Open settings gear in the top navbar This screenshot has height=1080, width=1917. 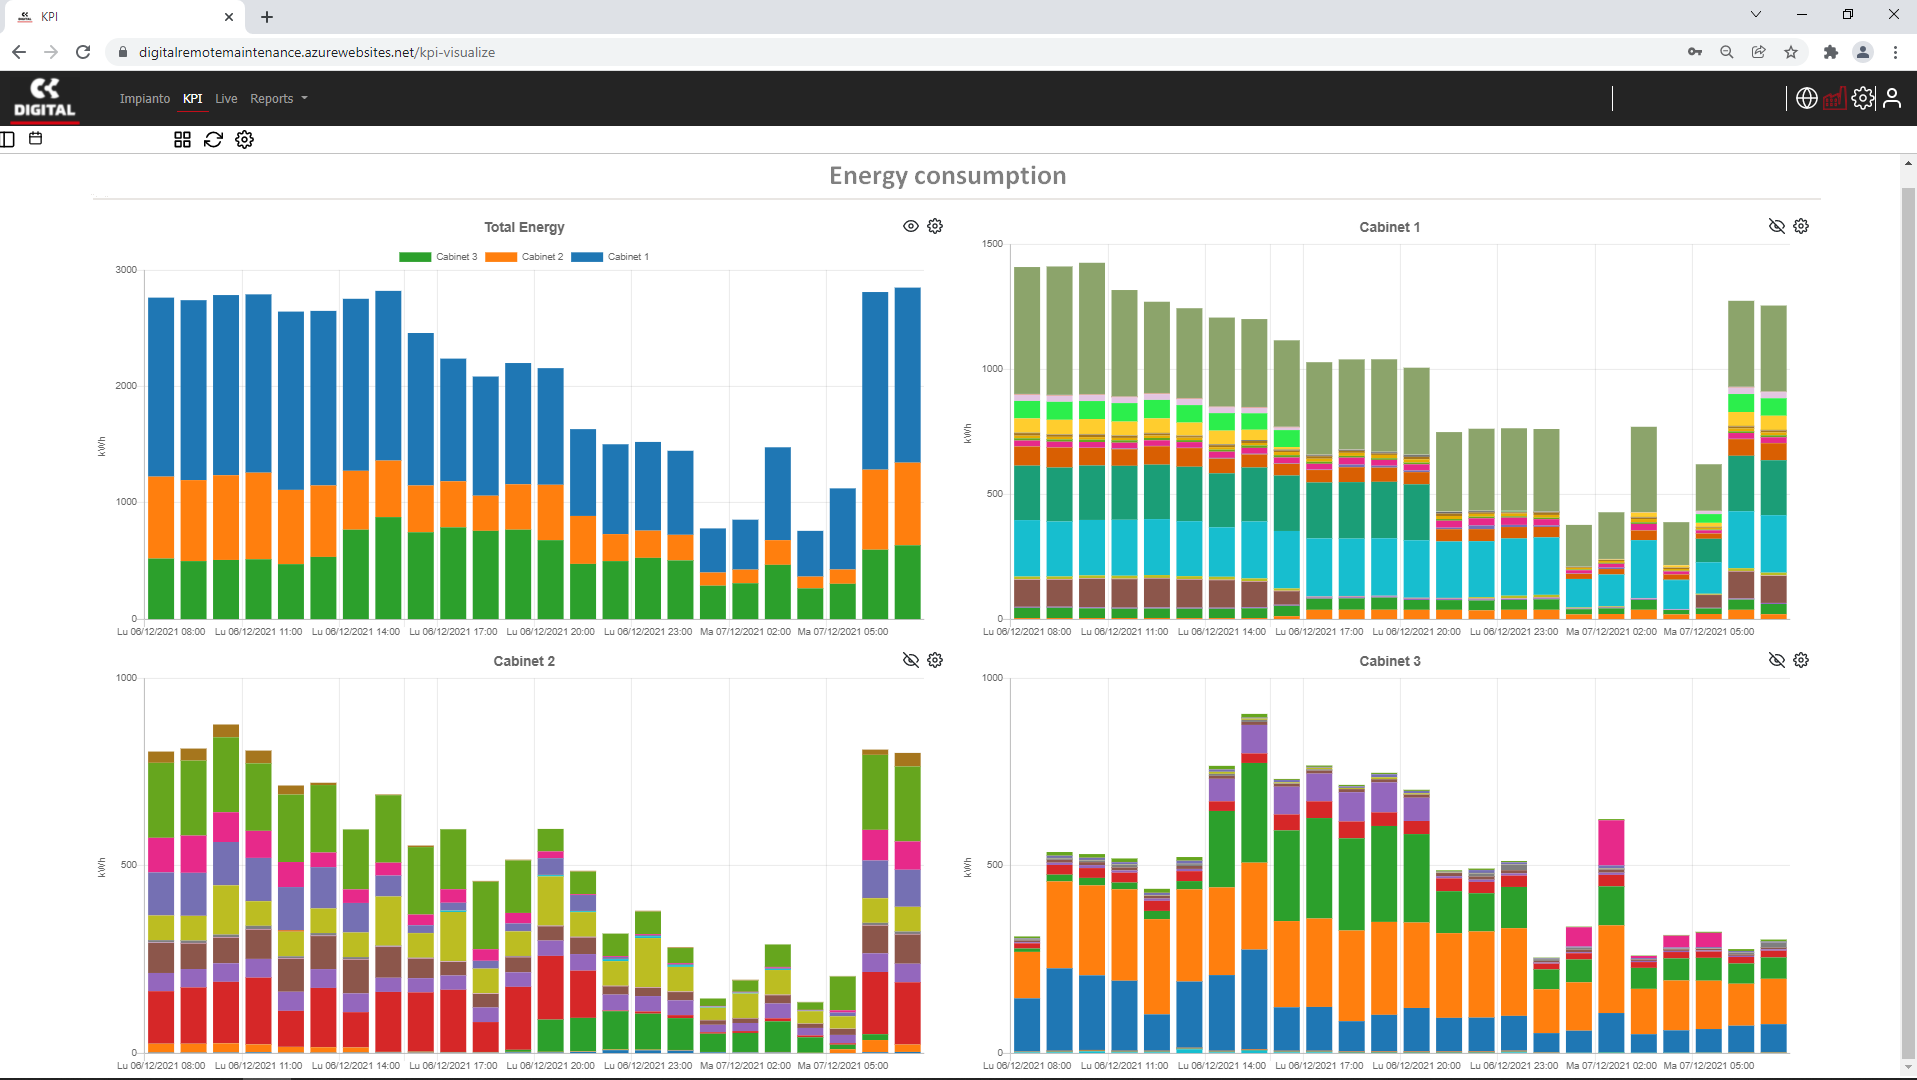pyautogui.click(x=1863, y=98)
